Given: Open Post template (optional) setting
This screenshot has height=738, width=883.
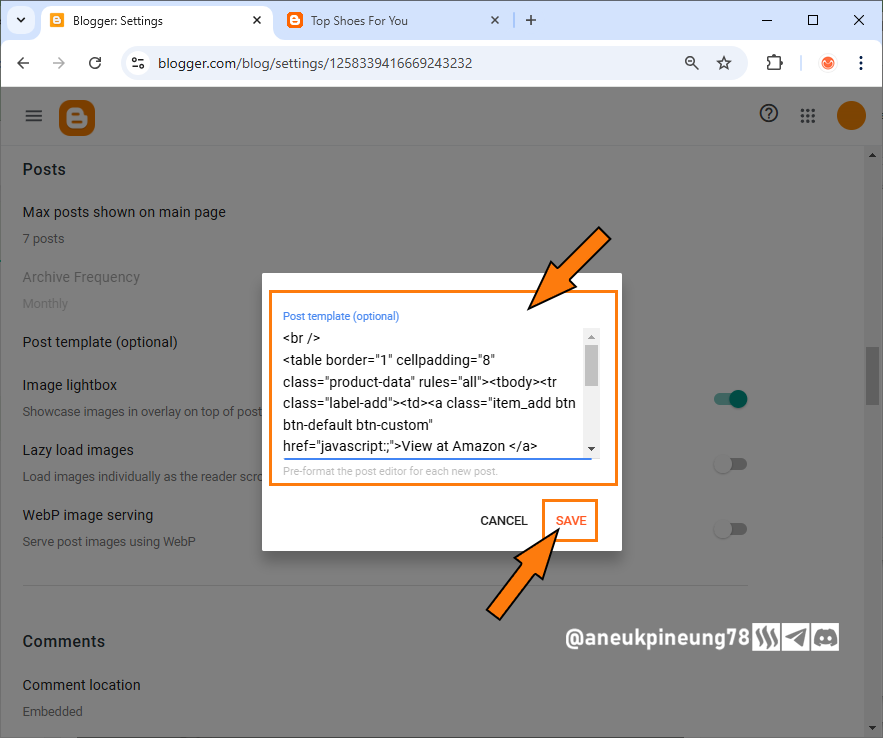Looking at the screenshot, I should point(100,342).
